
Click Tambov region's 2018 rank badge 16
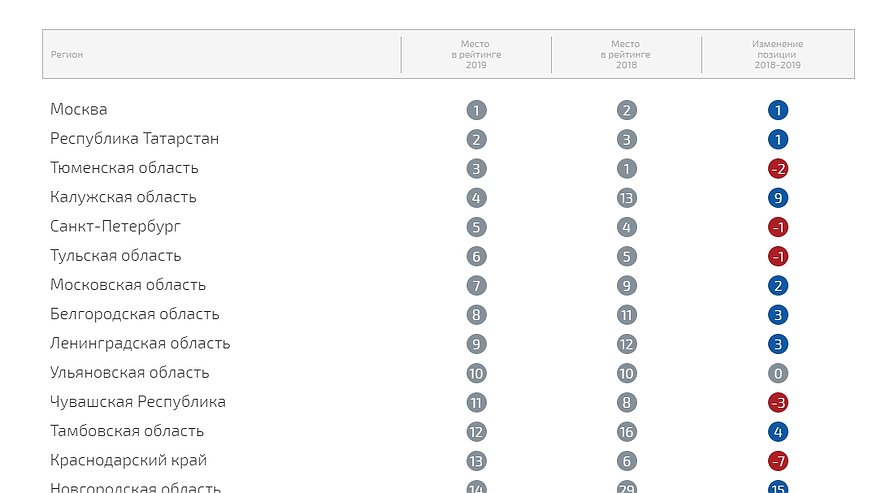(626, 432)
